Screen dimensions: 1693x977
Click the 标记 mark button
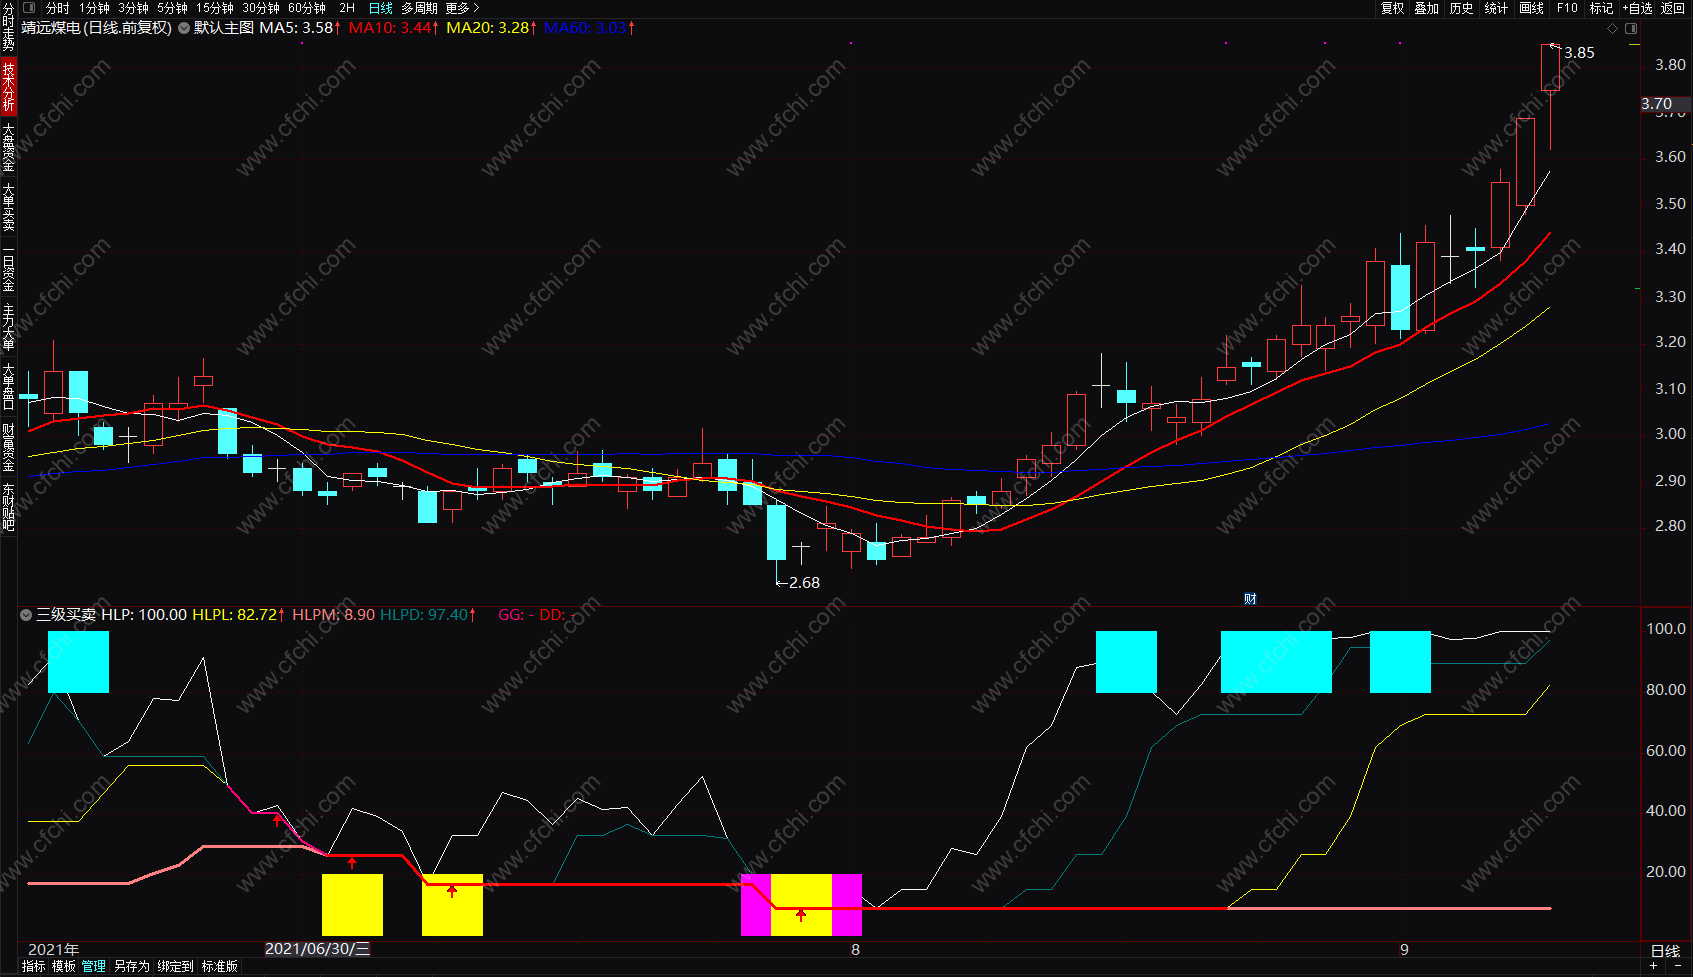pos(1601,8)
